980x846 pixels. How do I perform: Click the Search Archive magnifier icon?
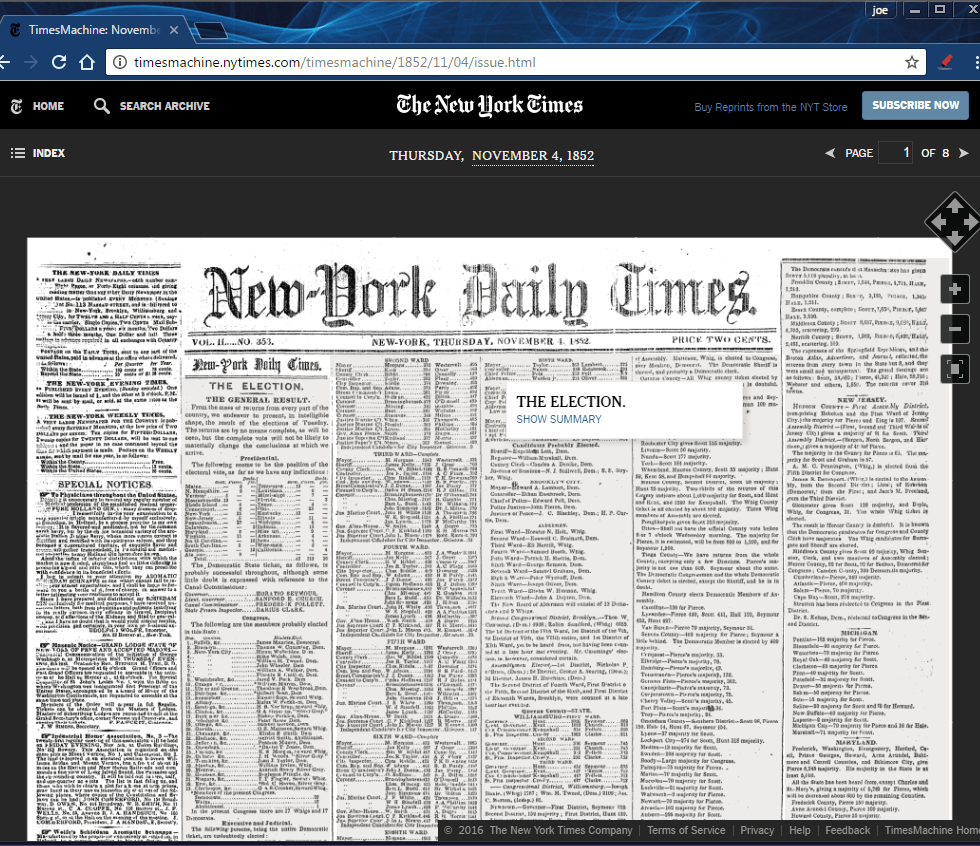[102, 106]
